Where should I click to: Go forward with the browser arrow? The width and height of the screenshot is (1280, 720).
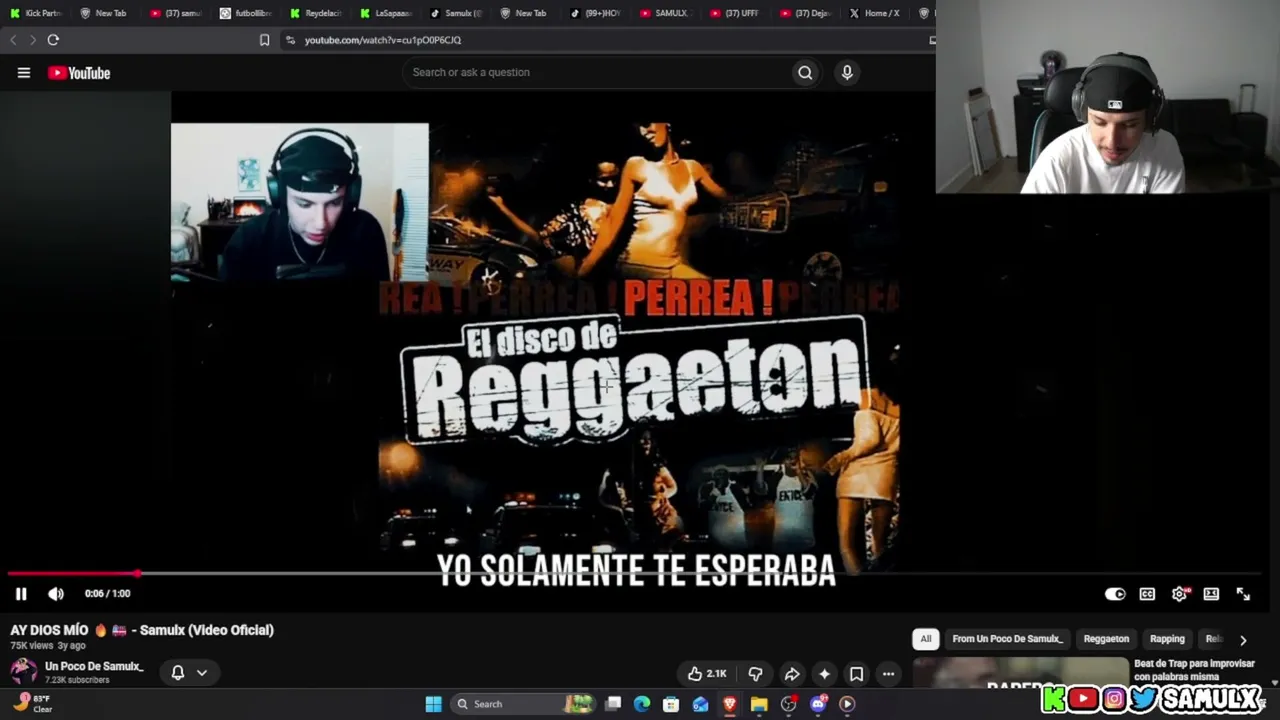point(32,40)
